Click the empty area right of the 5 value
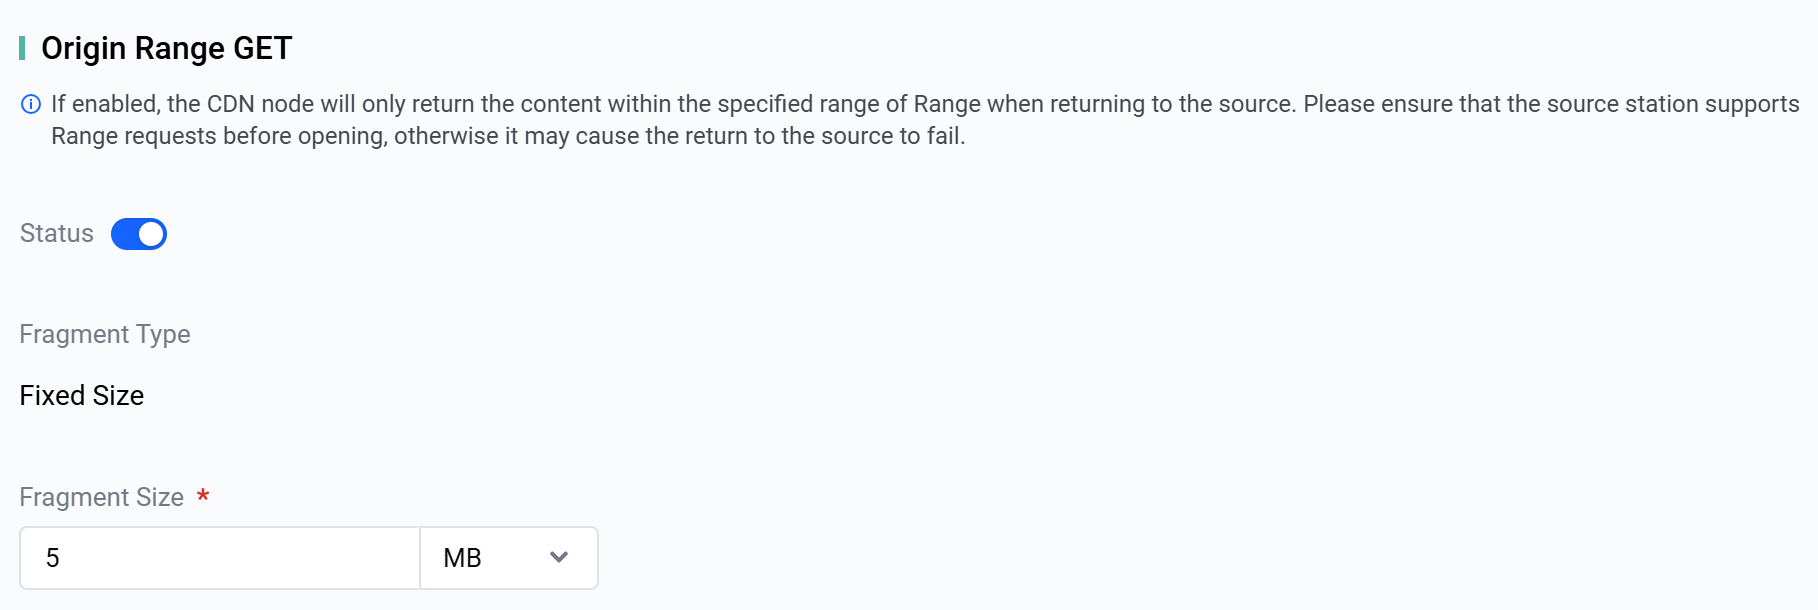 250,558
